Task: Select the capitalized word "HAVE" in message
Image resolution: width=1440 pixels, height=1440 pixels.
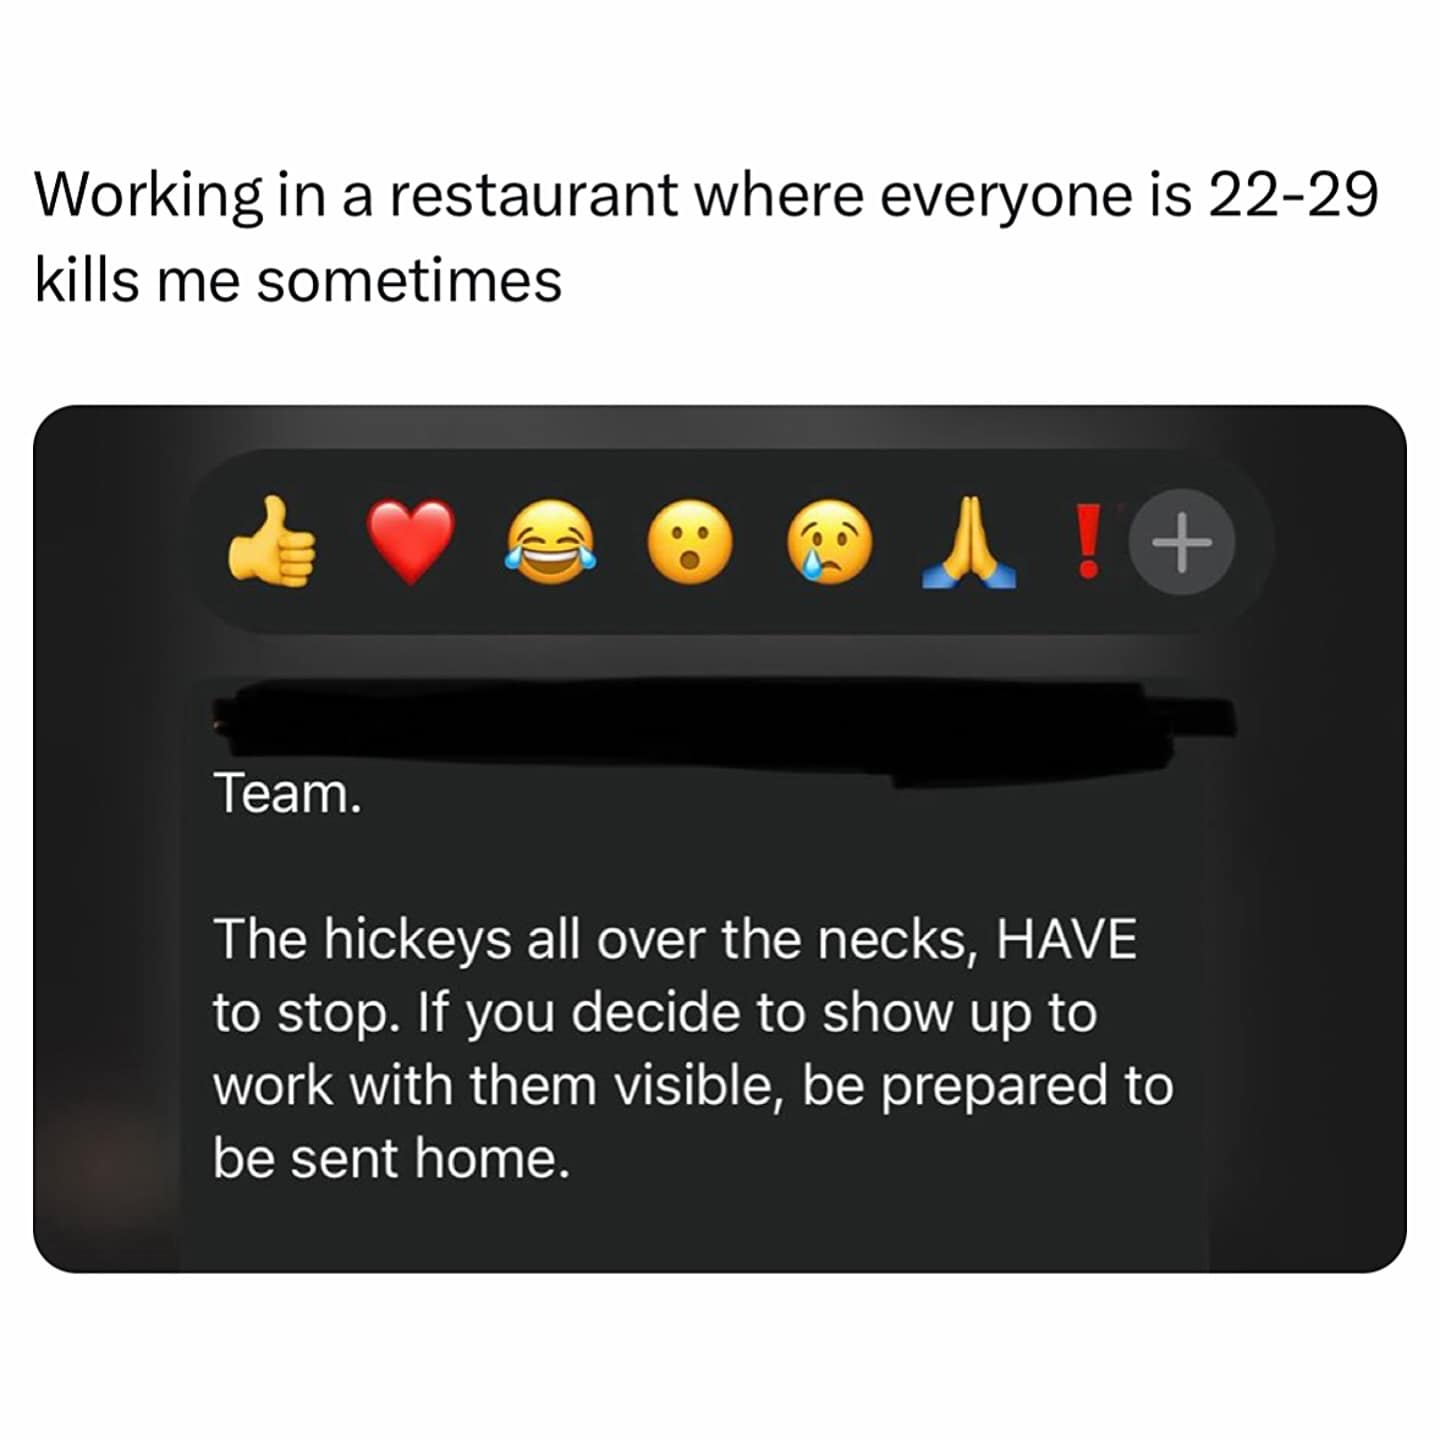Action: 1067,940
